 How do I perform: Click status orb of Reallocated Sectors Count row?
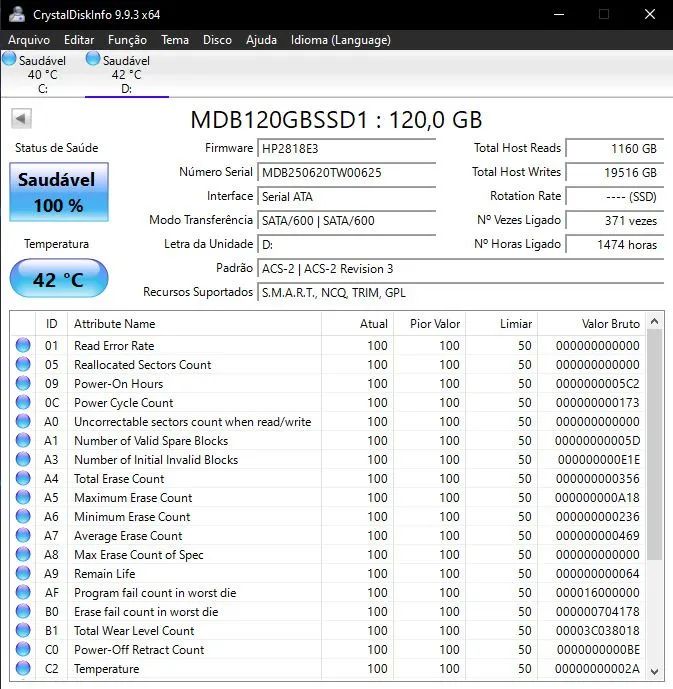pos(23,364)
